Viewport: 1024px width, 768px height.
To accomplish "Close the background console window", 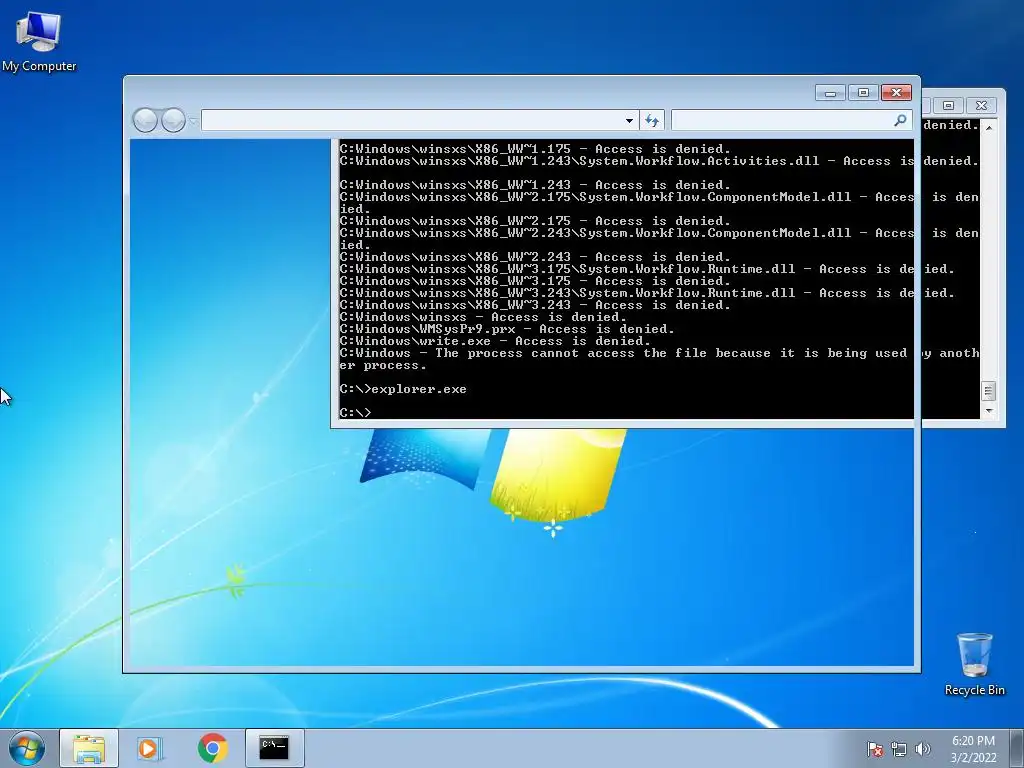I will click(x=981, y=105).
